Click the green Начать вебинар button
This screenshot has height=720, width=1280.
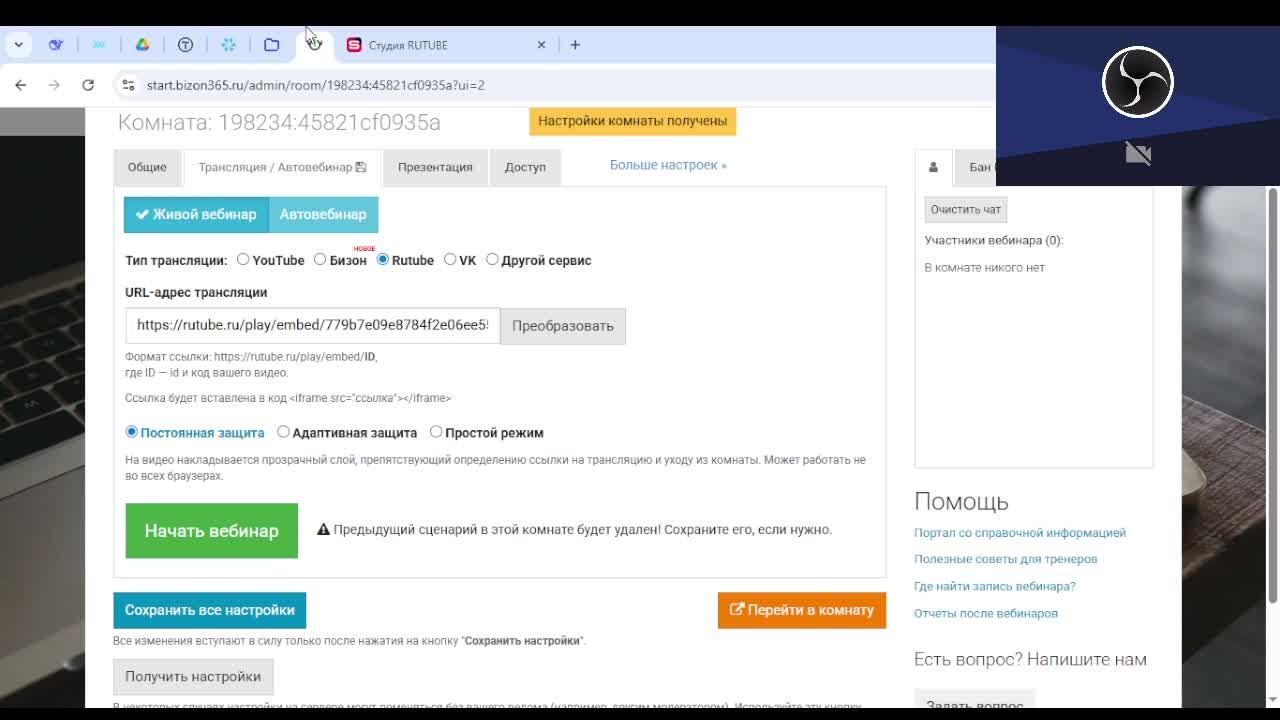[211, 530]
